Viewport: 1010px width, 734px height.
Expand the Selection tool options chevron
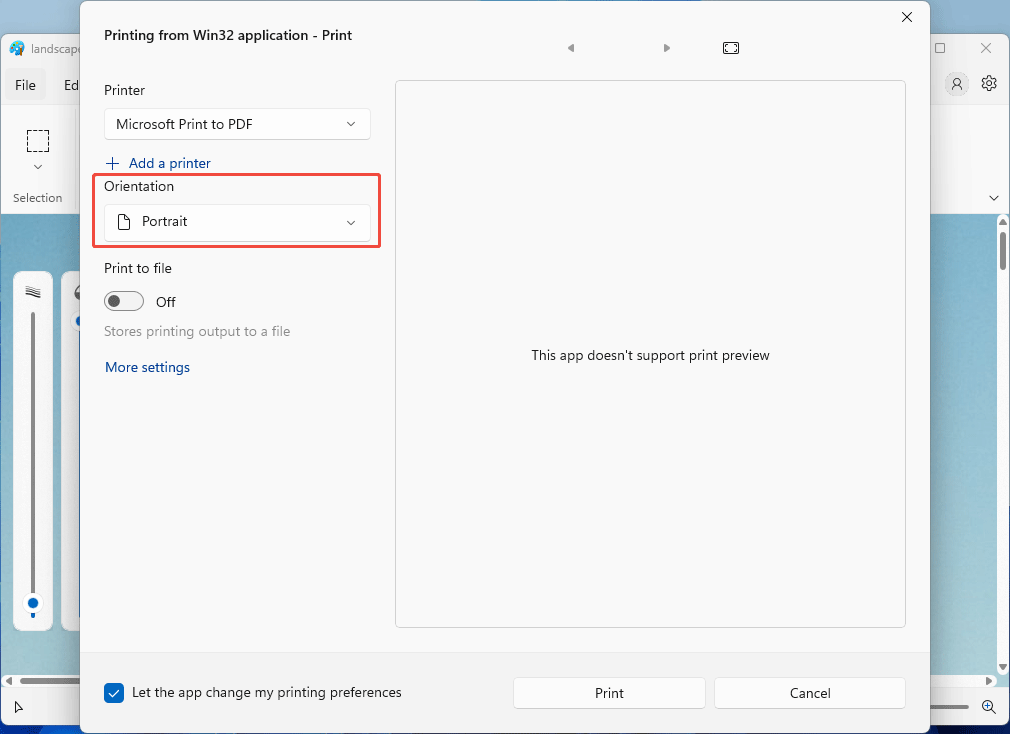click(x=38, y=167)
